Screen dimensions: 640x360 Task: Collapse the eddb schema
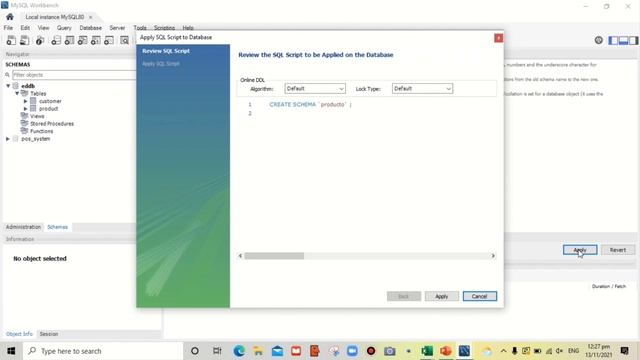point(8,86)
